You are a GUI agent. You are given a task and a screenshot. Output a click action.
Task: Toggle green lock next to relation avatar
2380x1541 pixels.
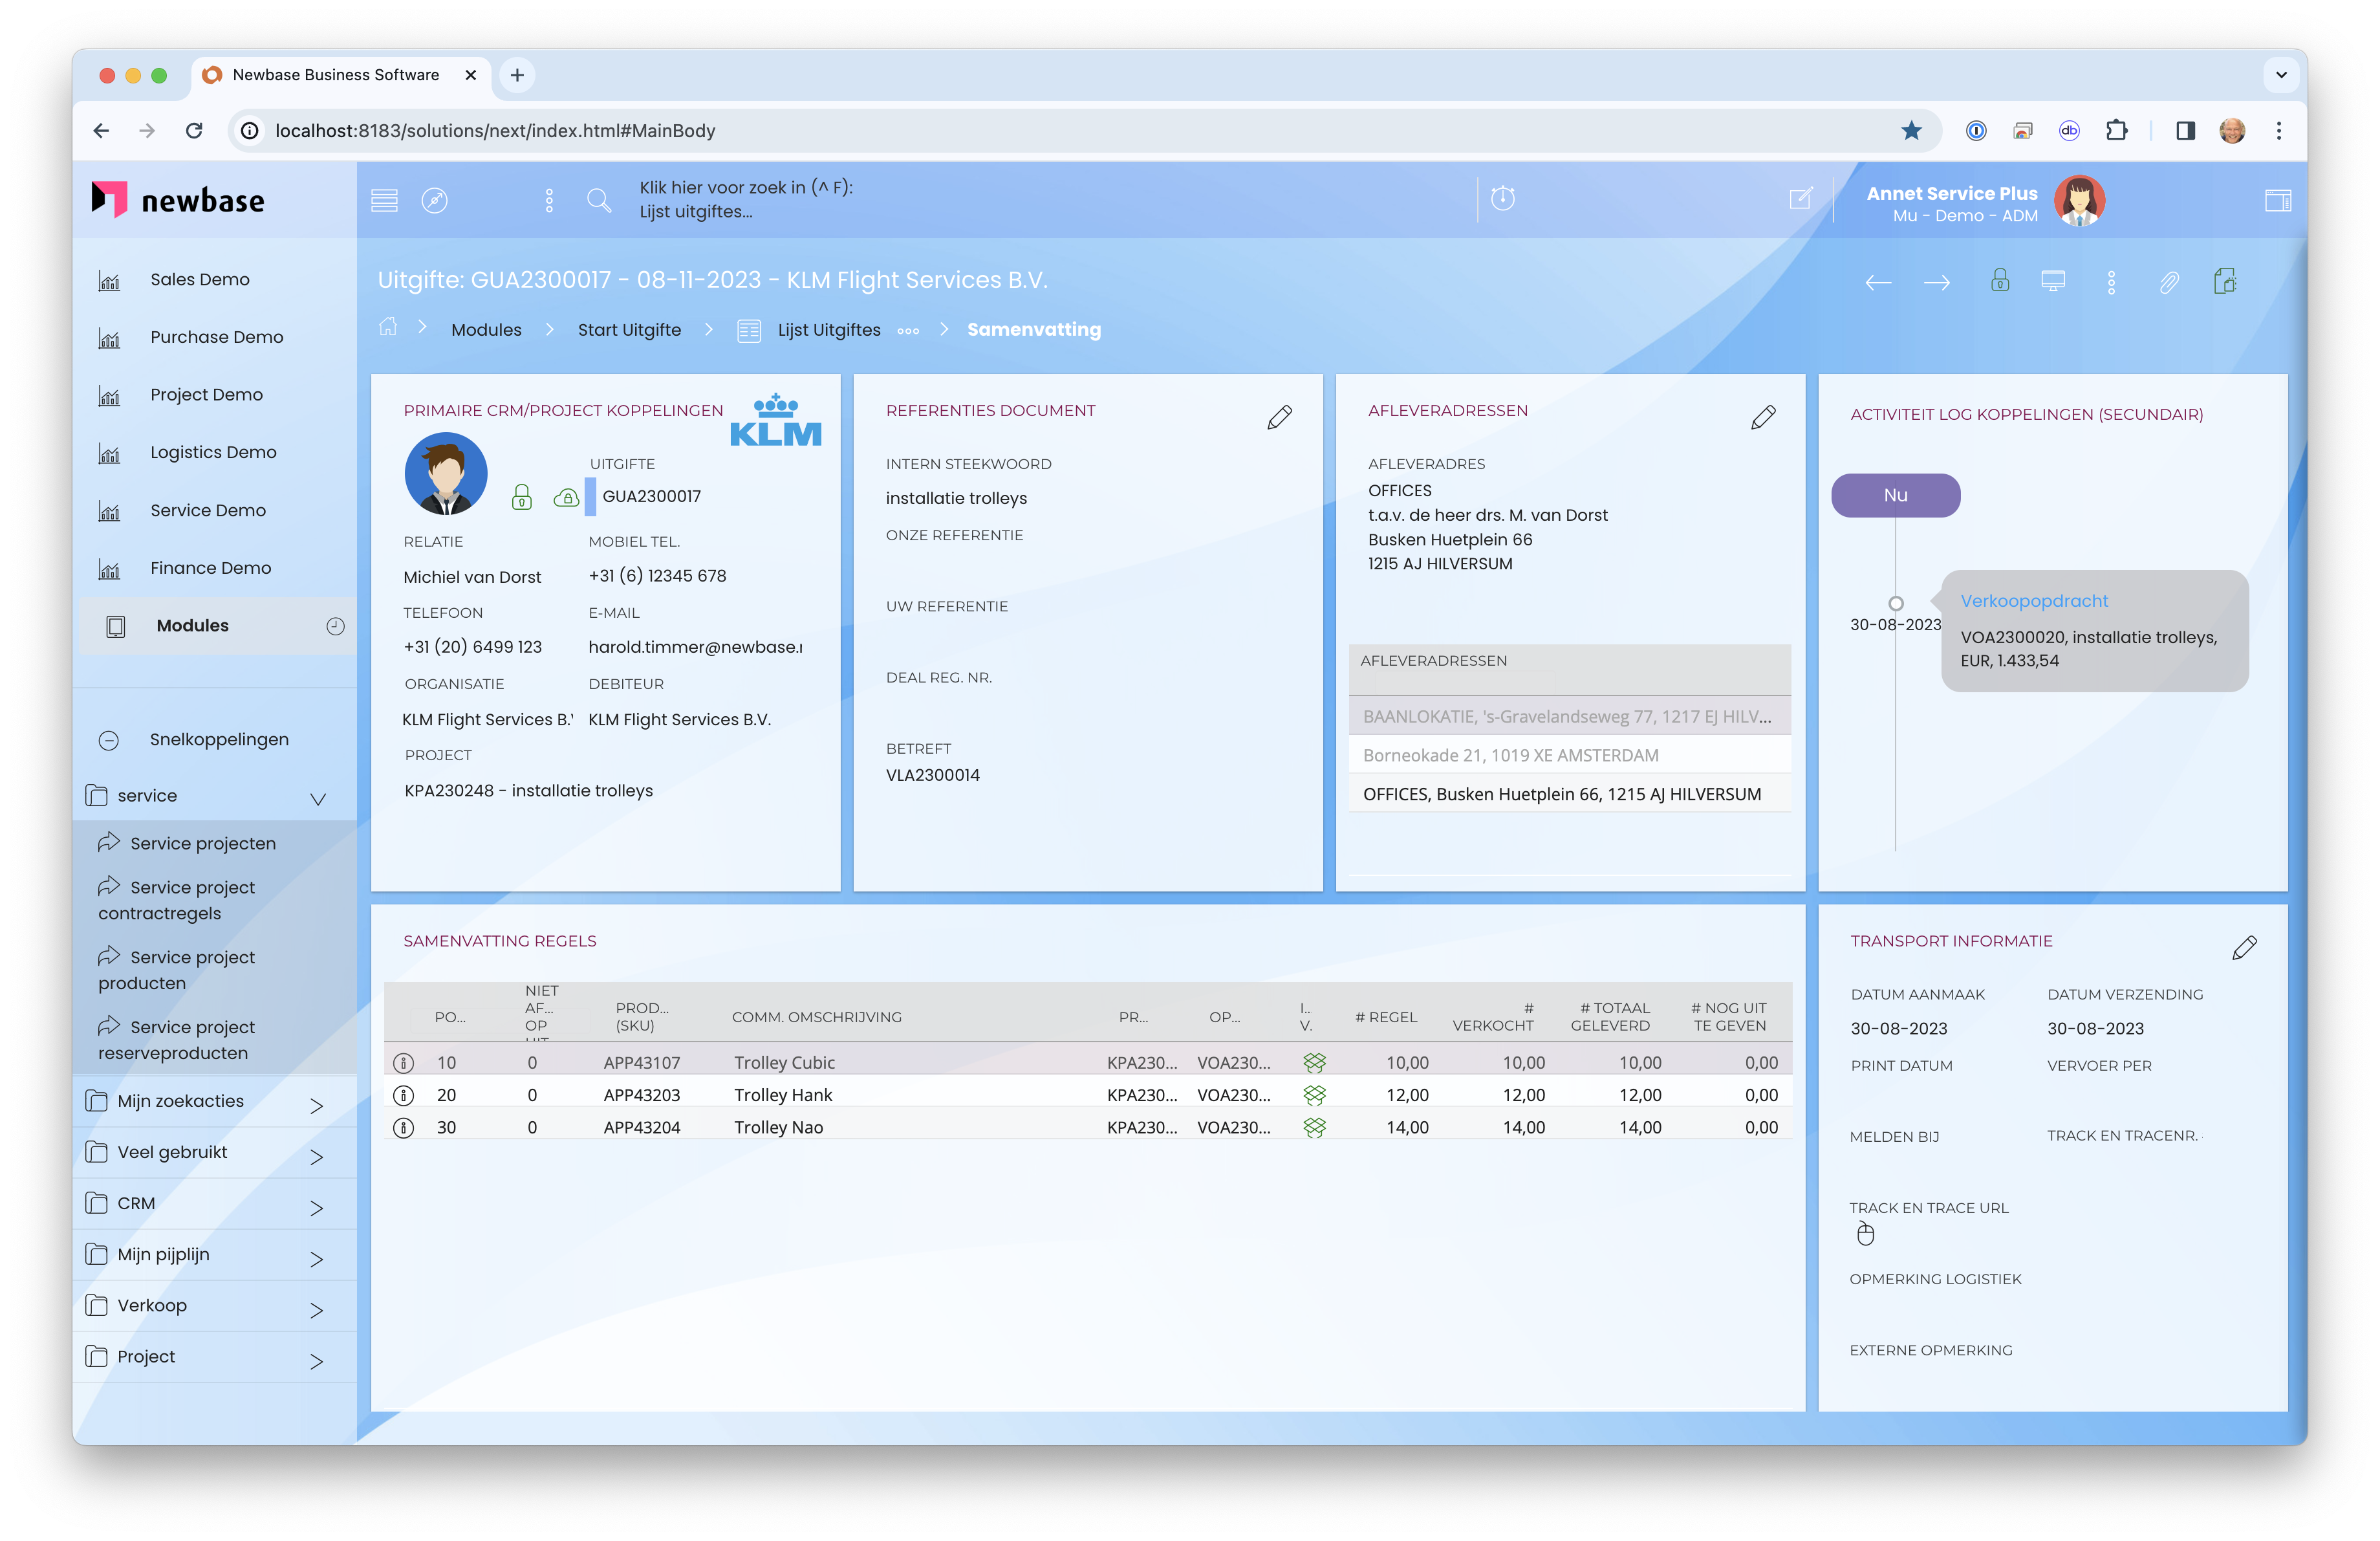click(x=521, y=497)
